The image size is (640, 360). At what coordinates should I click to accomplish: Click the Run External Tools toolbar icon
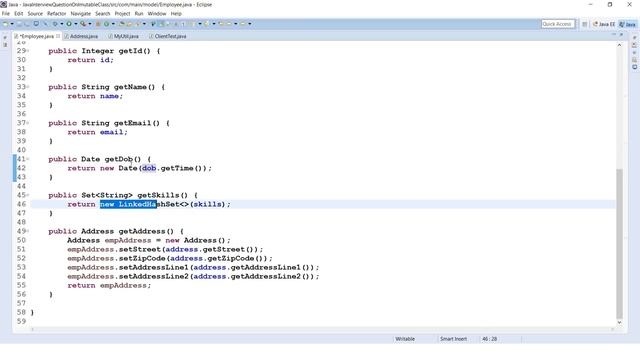(83, 24)
